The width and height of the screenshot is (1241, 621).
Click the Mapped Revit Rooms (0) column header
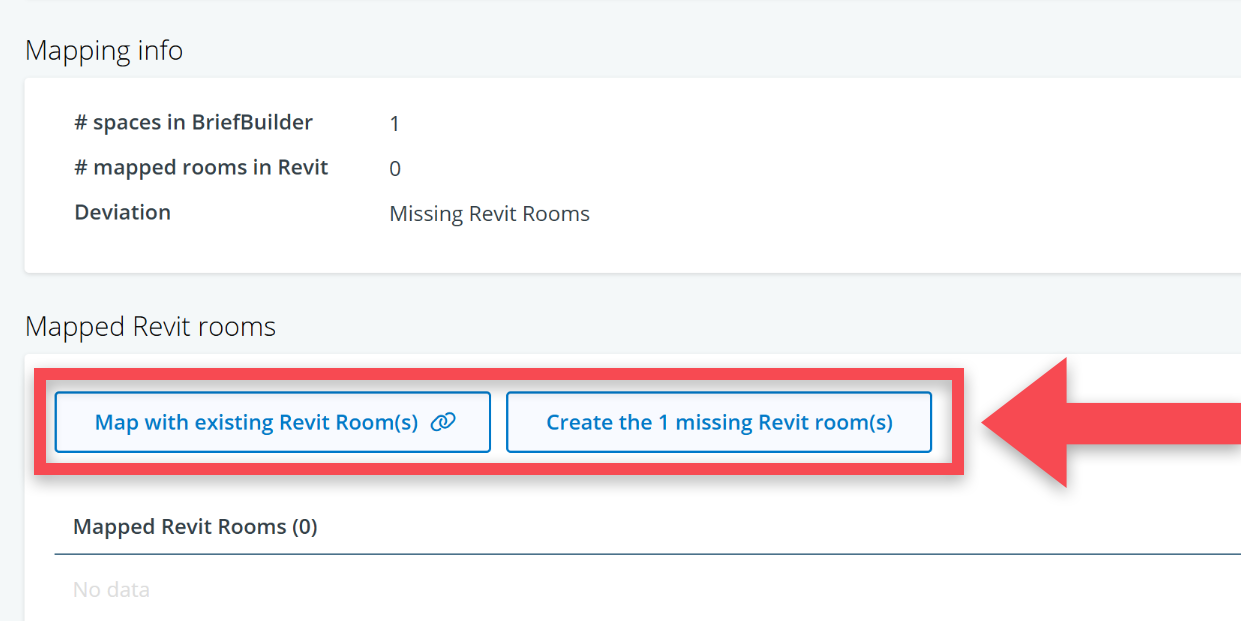tap(195, 526)
